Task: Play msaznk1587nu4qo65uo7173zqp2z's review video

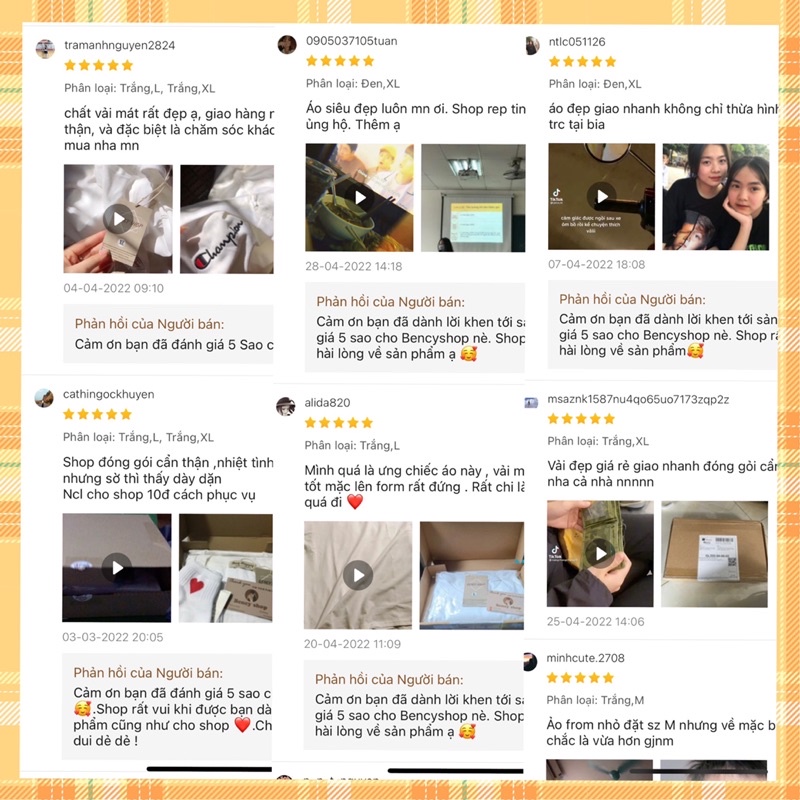Action: 600,554
